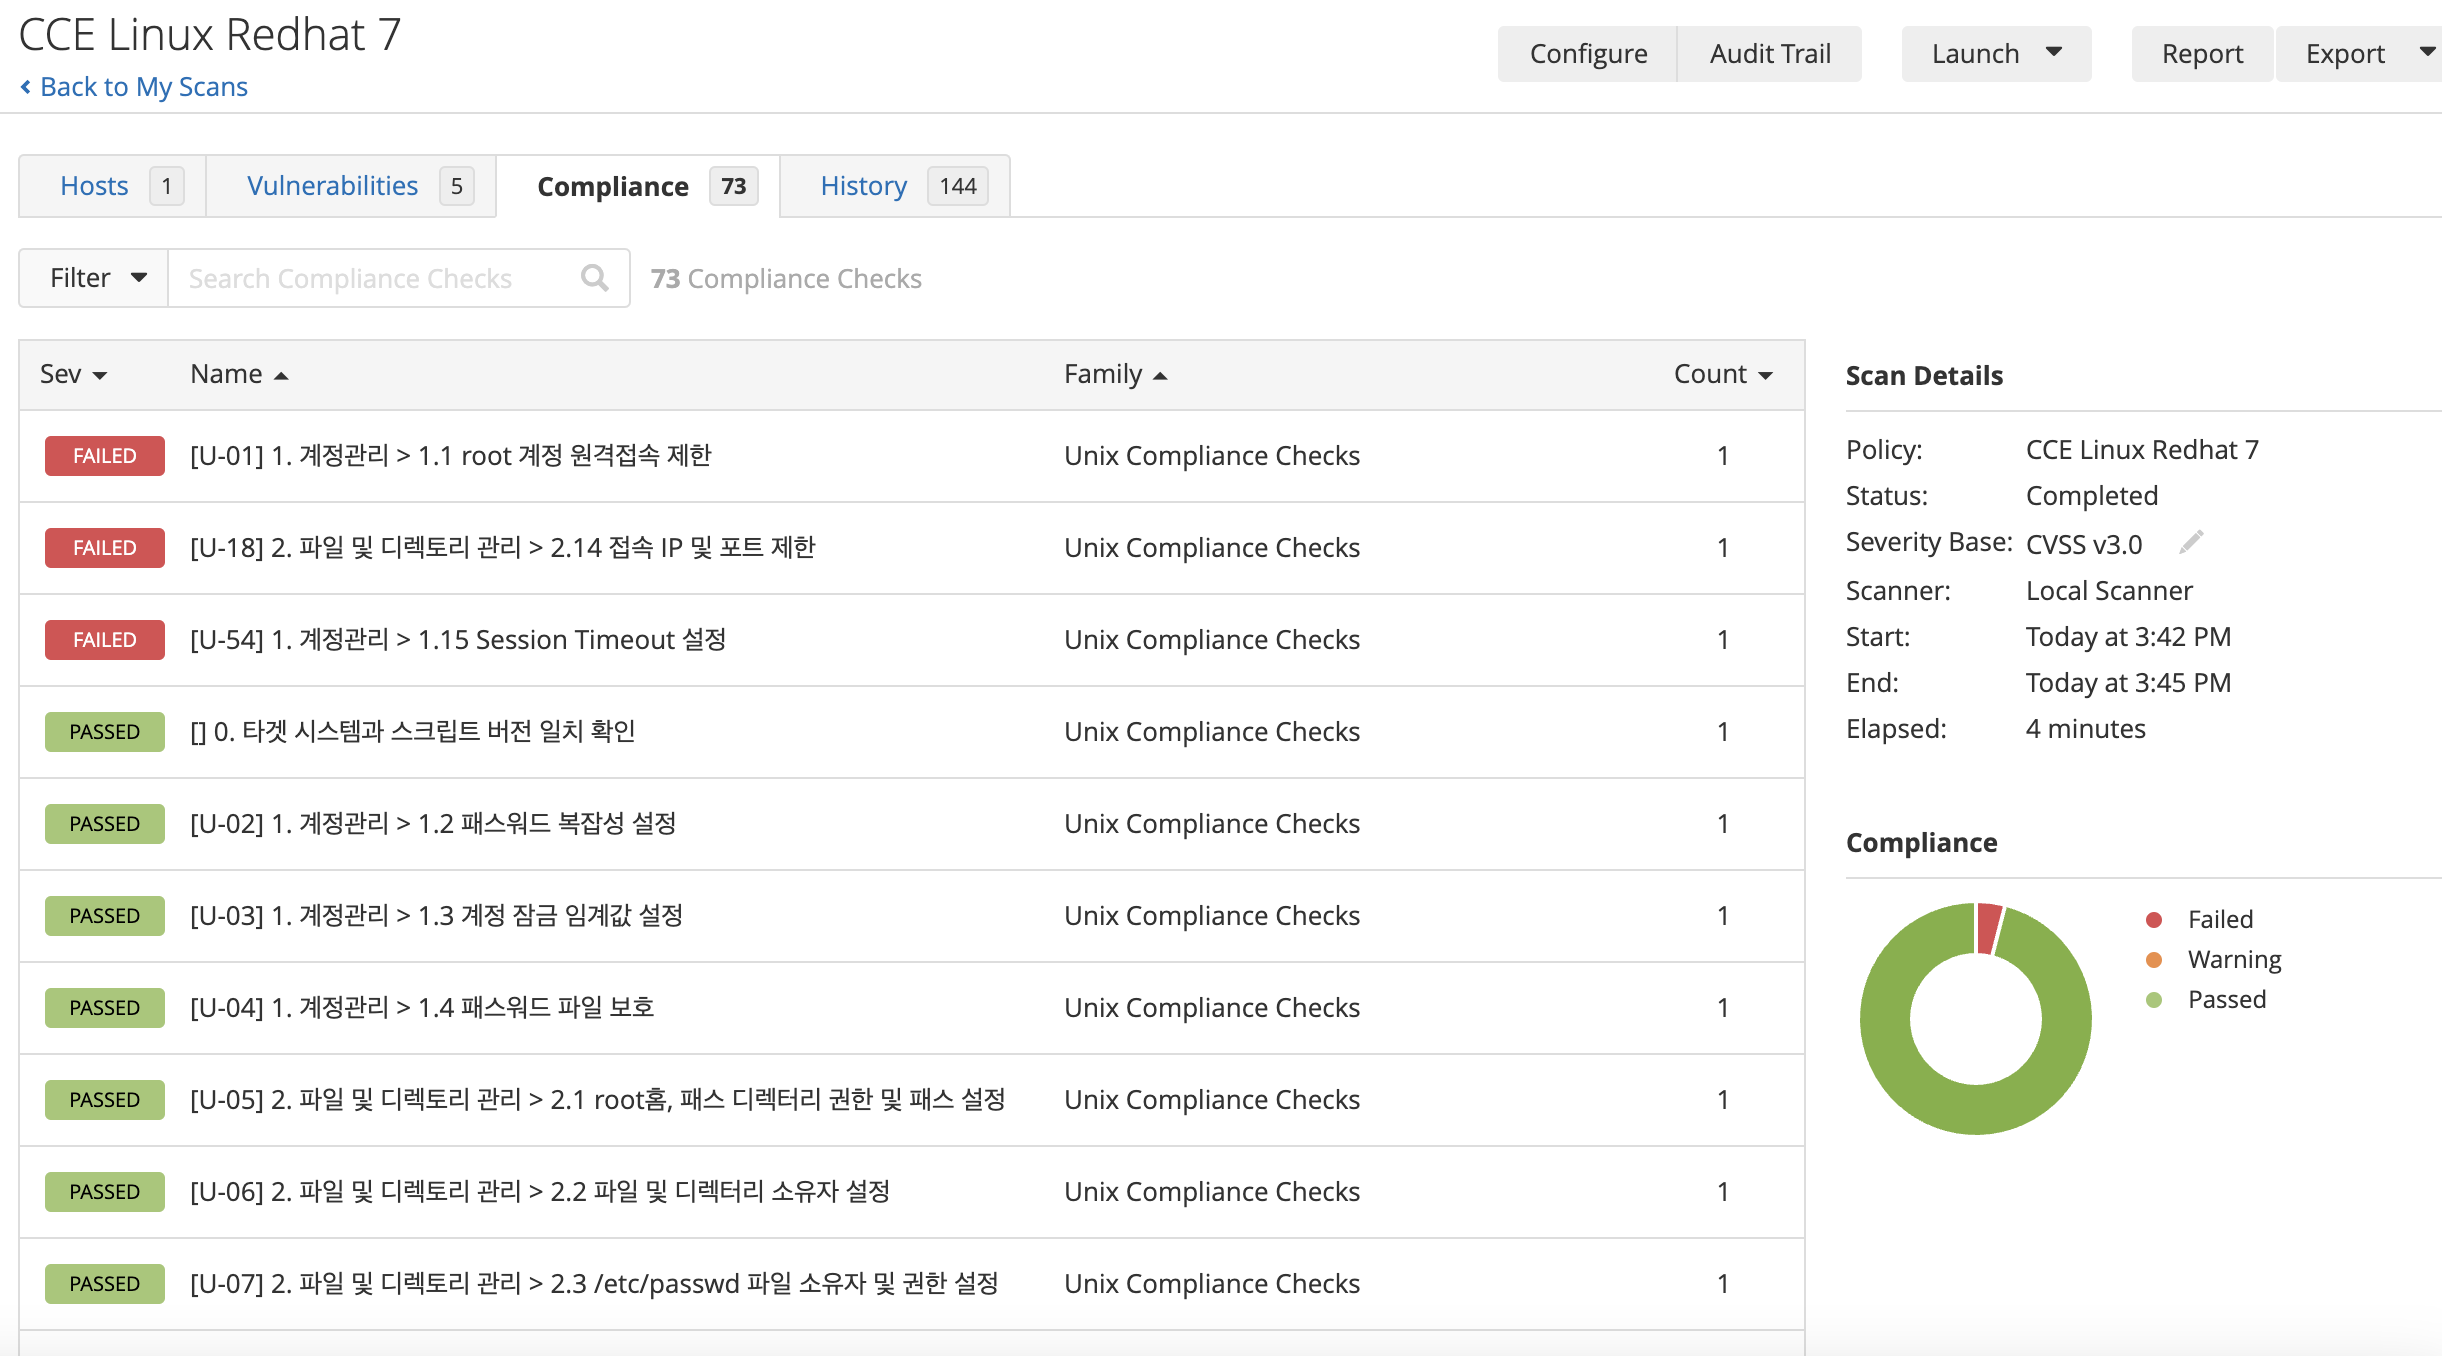Click the PASSED badge on U-07 row
Viewport: 2442px width, 1356px height.
click(105, 1284)
